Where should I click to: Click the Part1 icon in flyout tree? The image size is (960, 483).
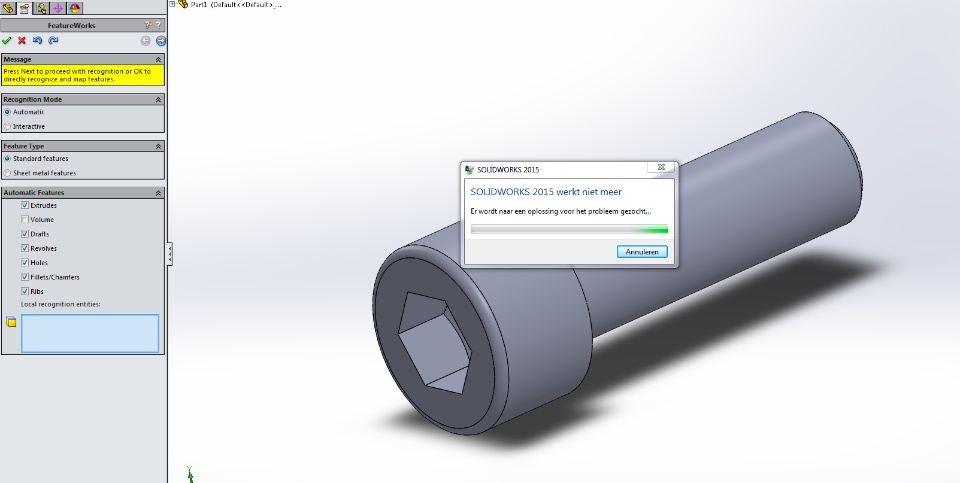tap(182, 4)
